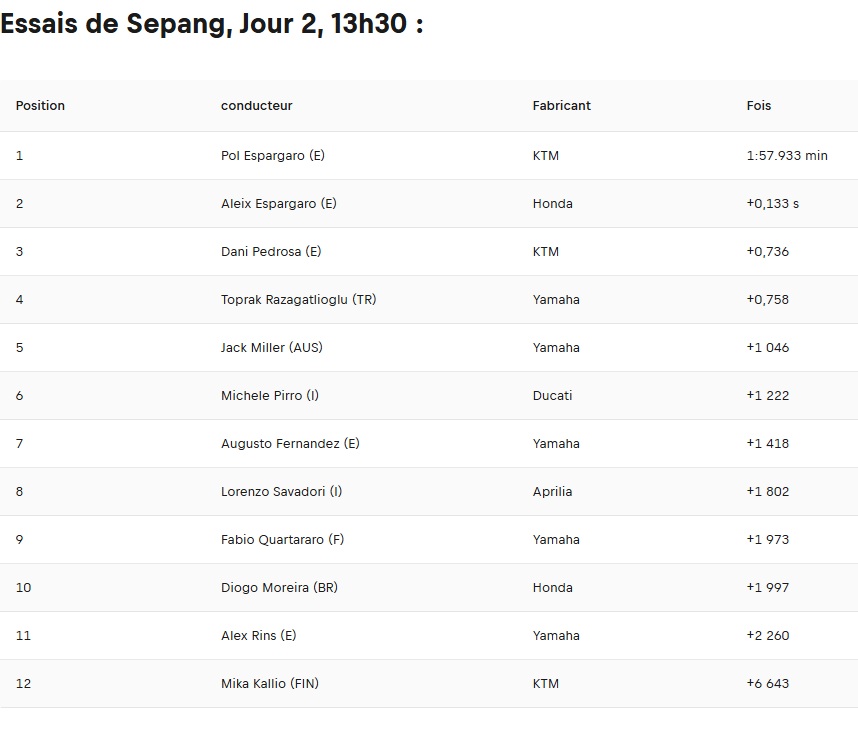This screenshot has height=729, width=858.
Task: Click the heading 'Essais de Sepang, Jour 2'
Action: pos(211,24)
